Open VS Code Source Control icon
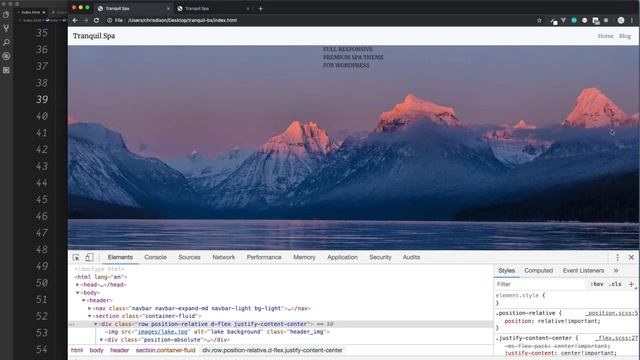This screenshot has width=640, height=360. click(6, 29)
